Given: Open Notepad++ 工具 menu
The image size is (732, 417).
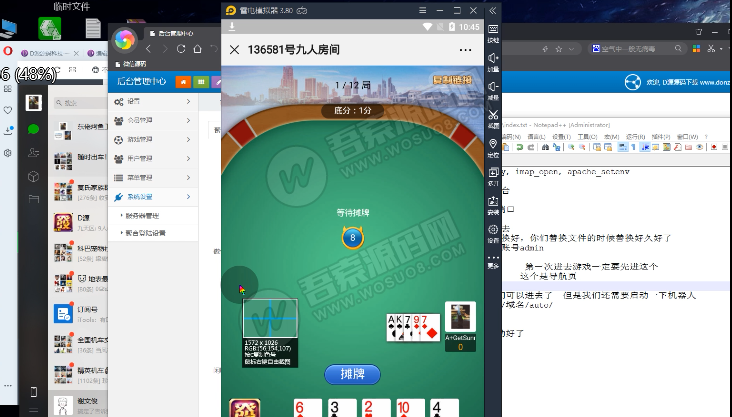Looking at the screenshot, I should coord(587,137).
